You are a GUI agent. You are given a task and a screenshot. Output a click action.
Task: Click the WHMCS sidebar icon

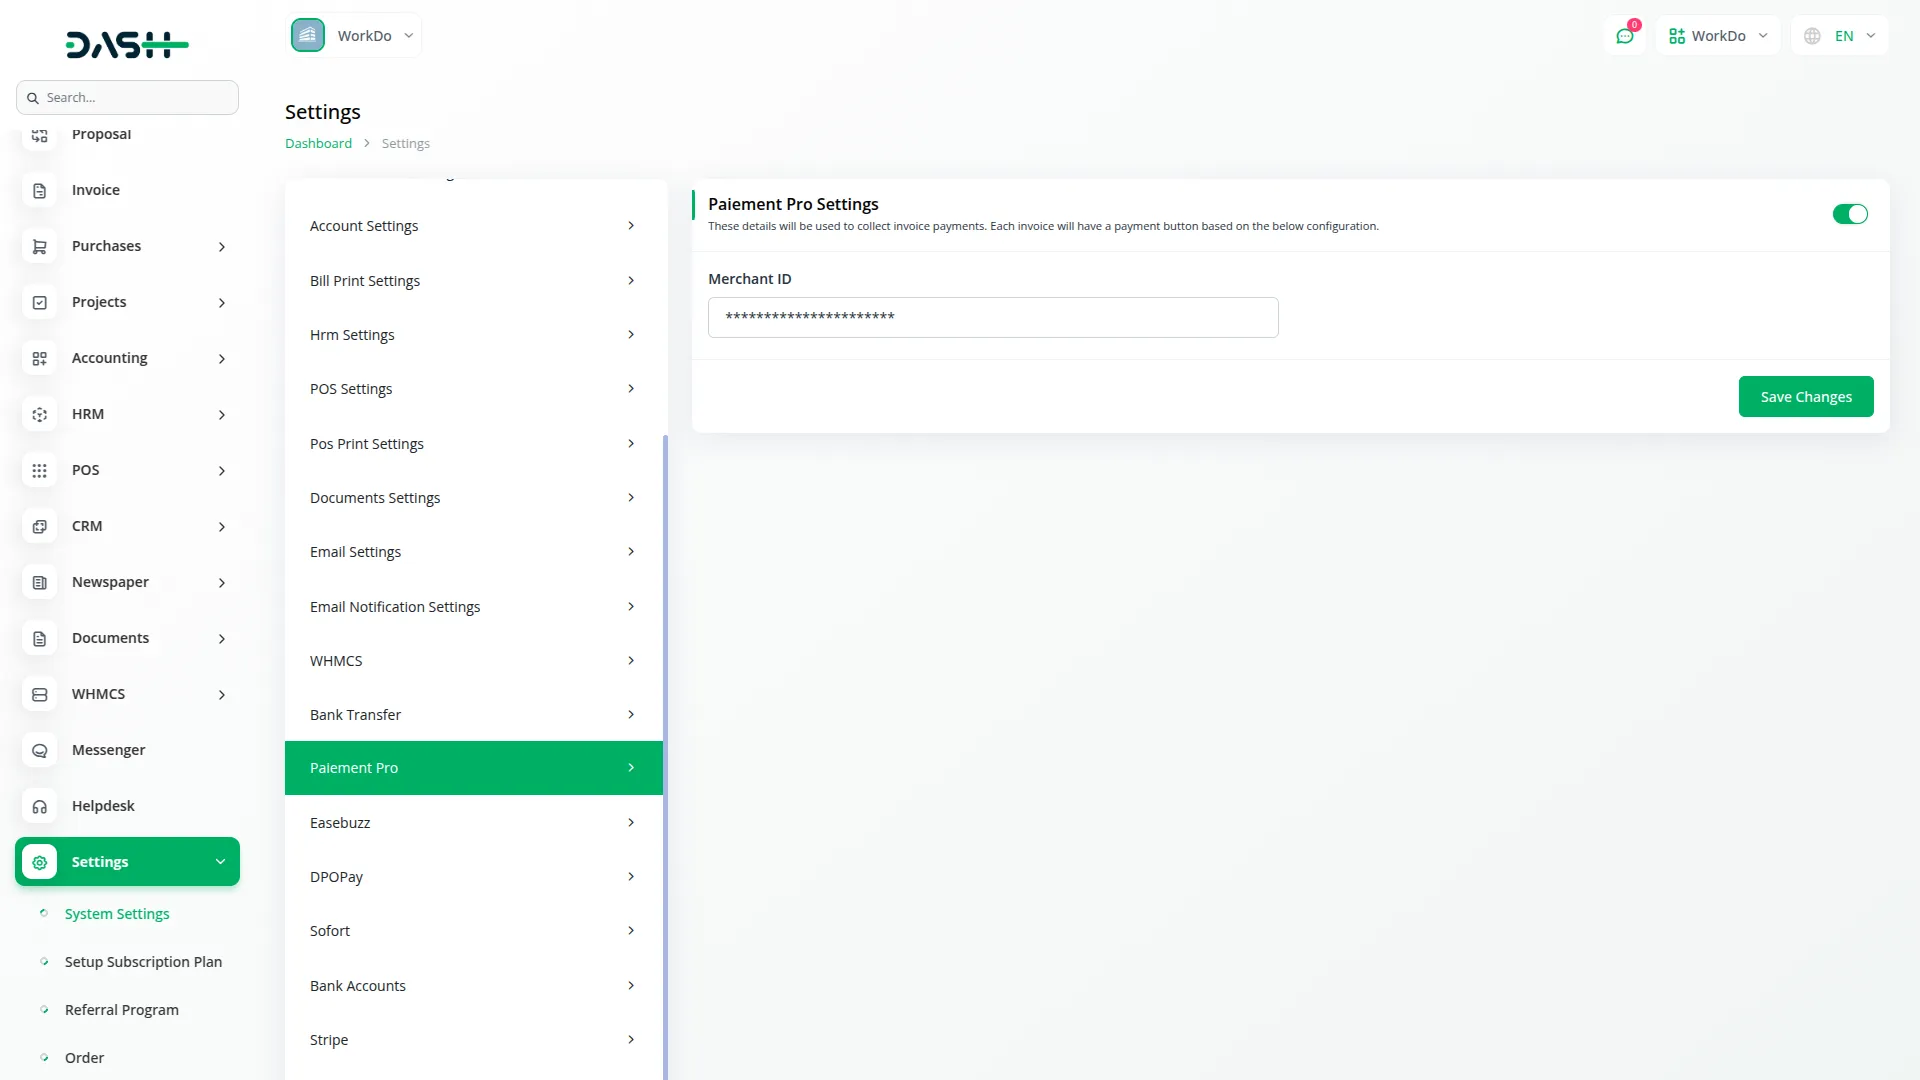coord(40,694)
